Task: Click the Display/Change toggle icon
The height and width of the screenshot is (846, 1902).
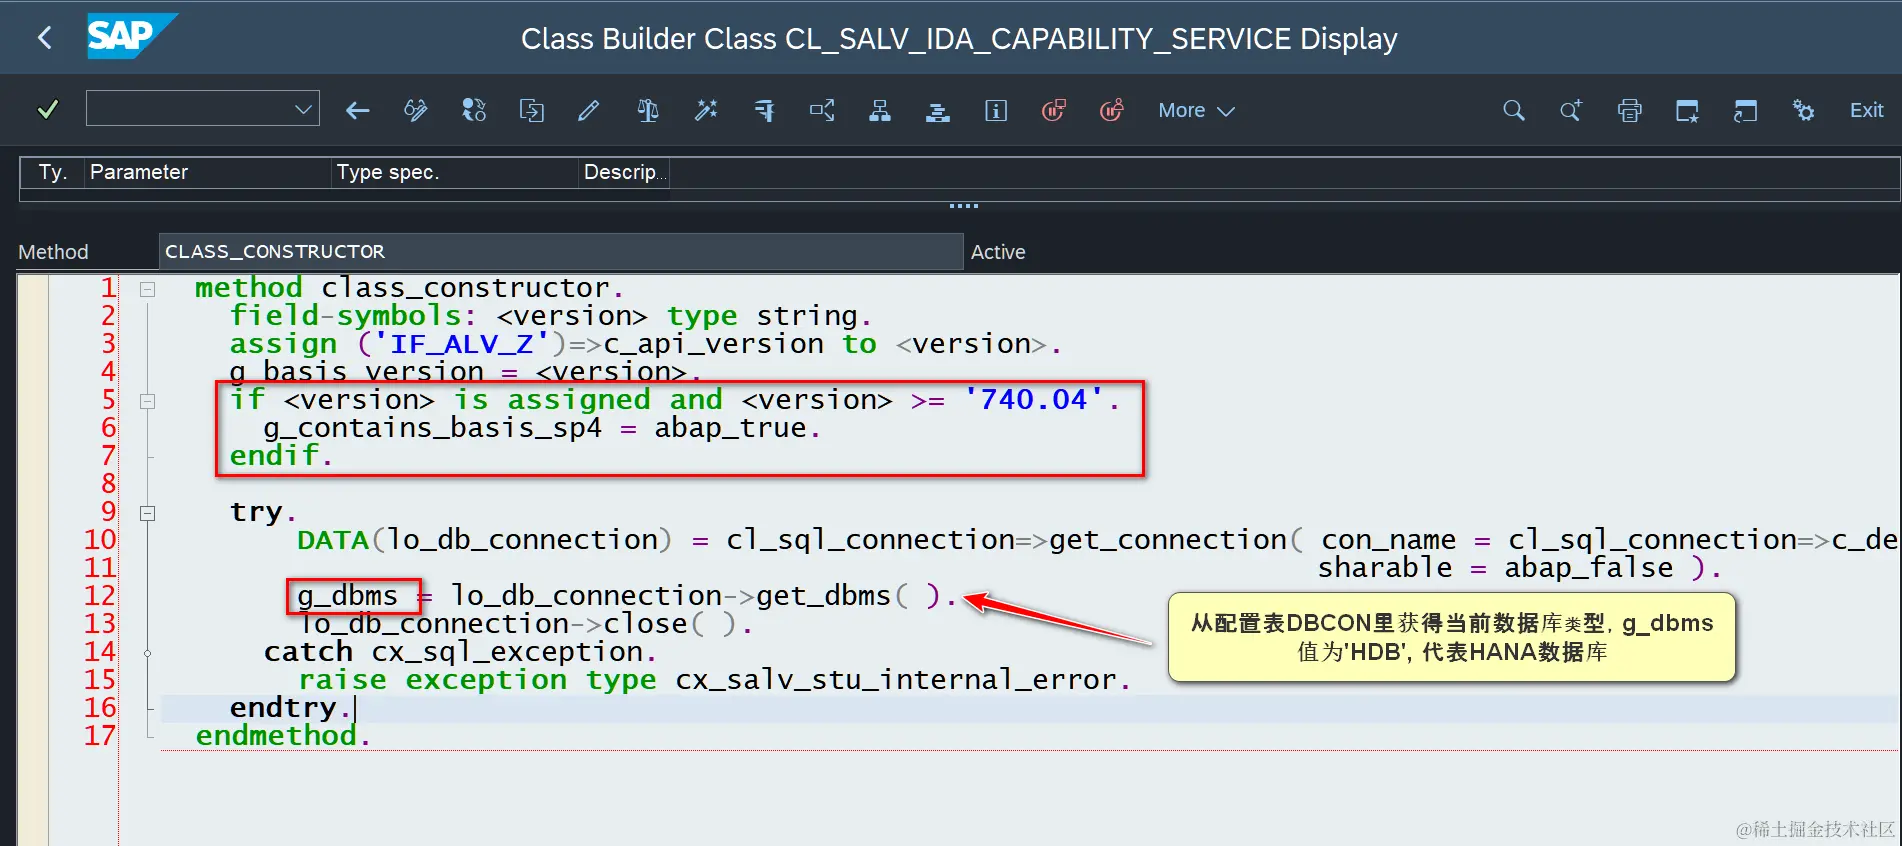Action: tap(415, 110)
